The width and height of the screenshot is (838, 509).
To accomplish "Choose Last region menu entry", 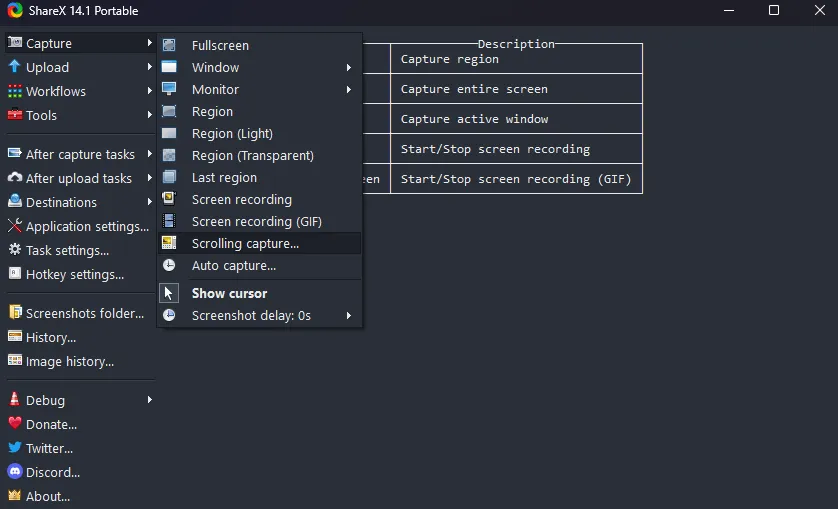I will tap(224, 177).
